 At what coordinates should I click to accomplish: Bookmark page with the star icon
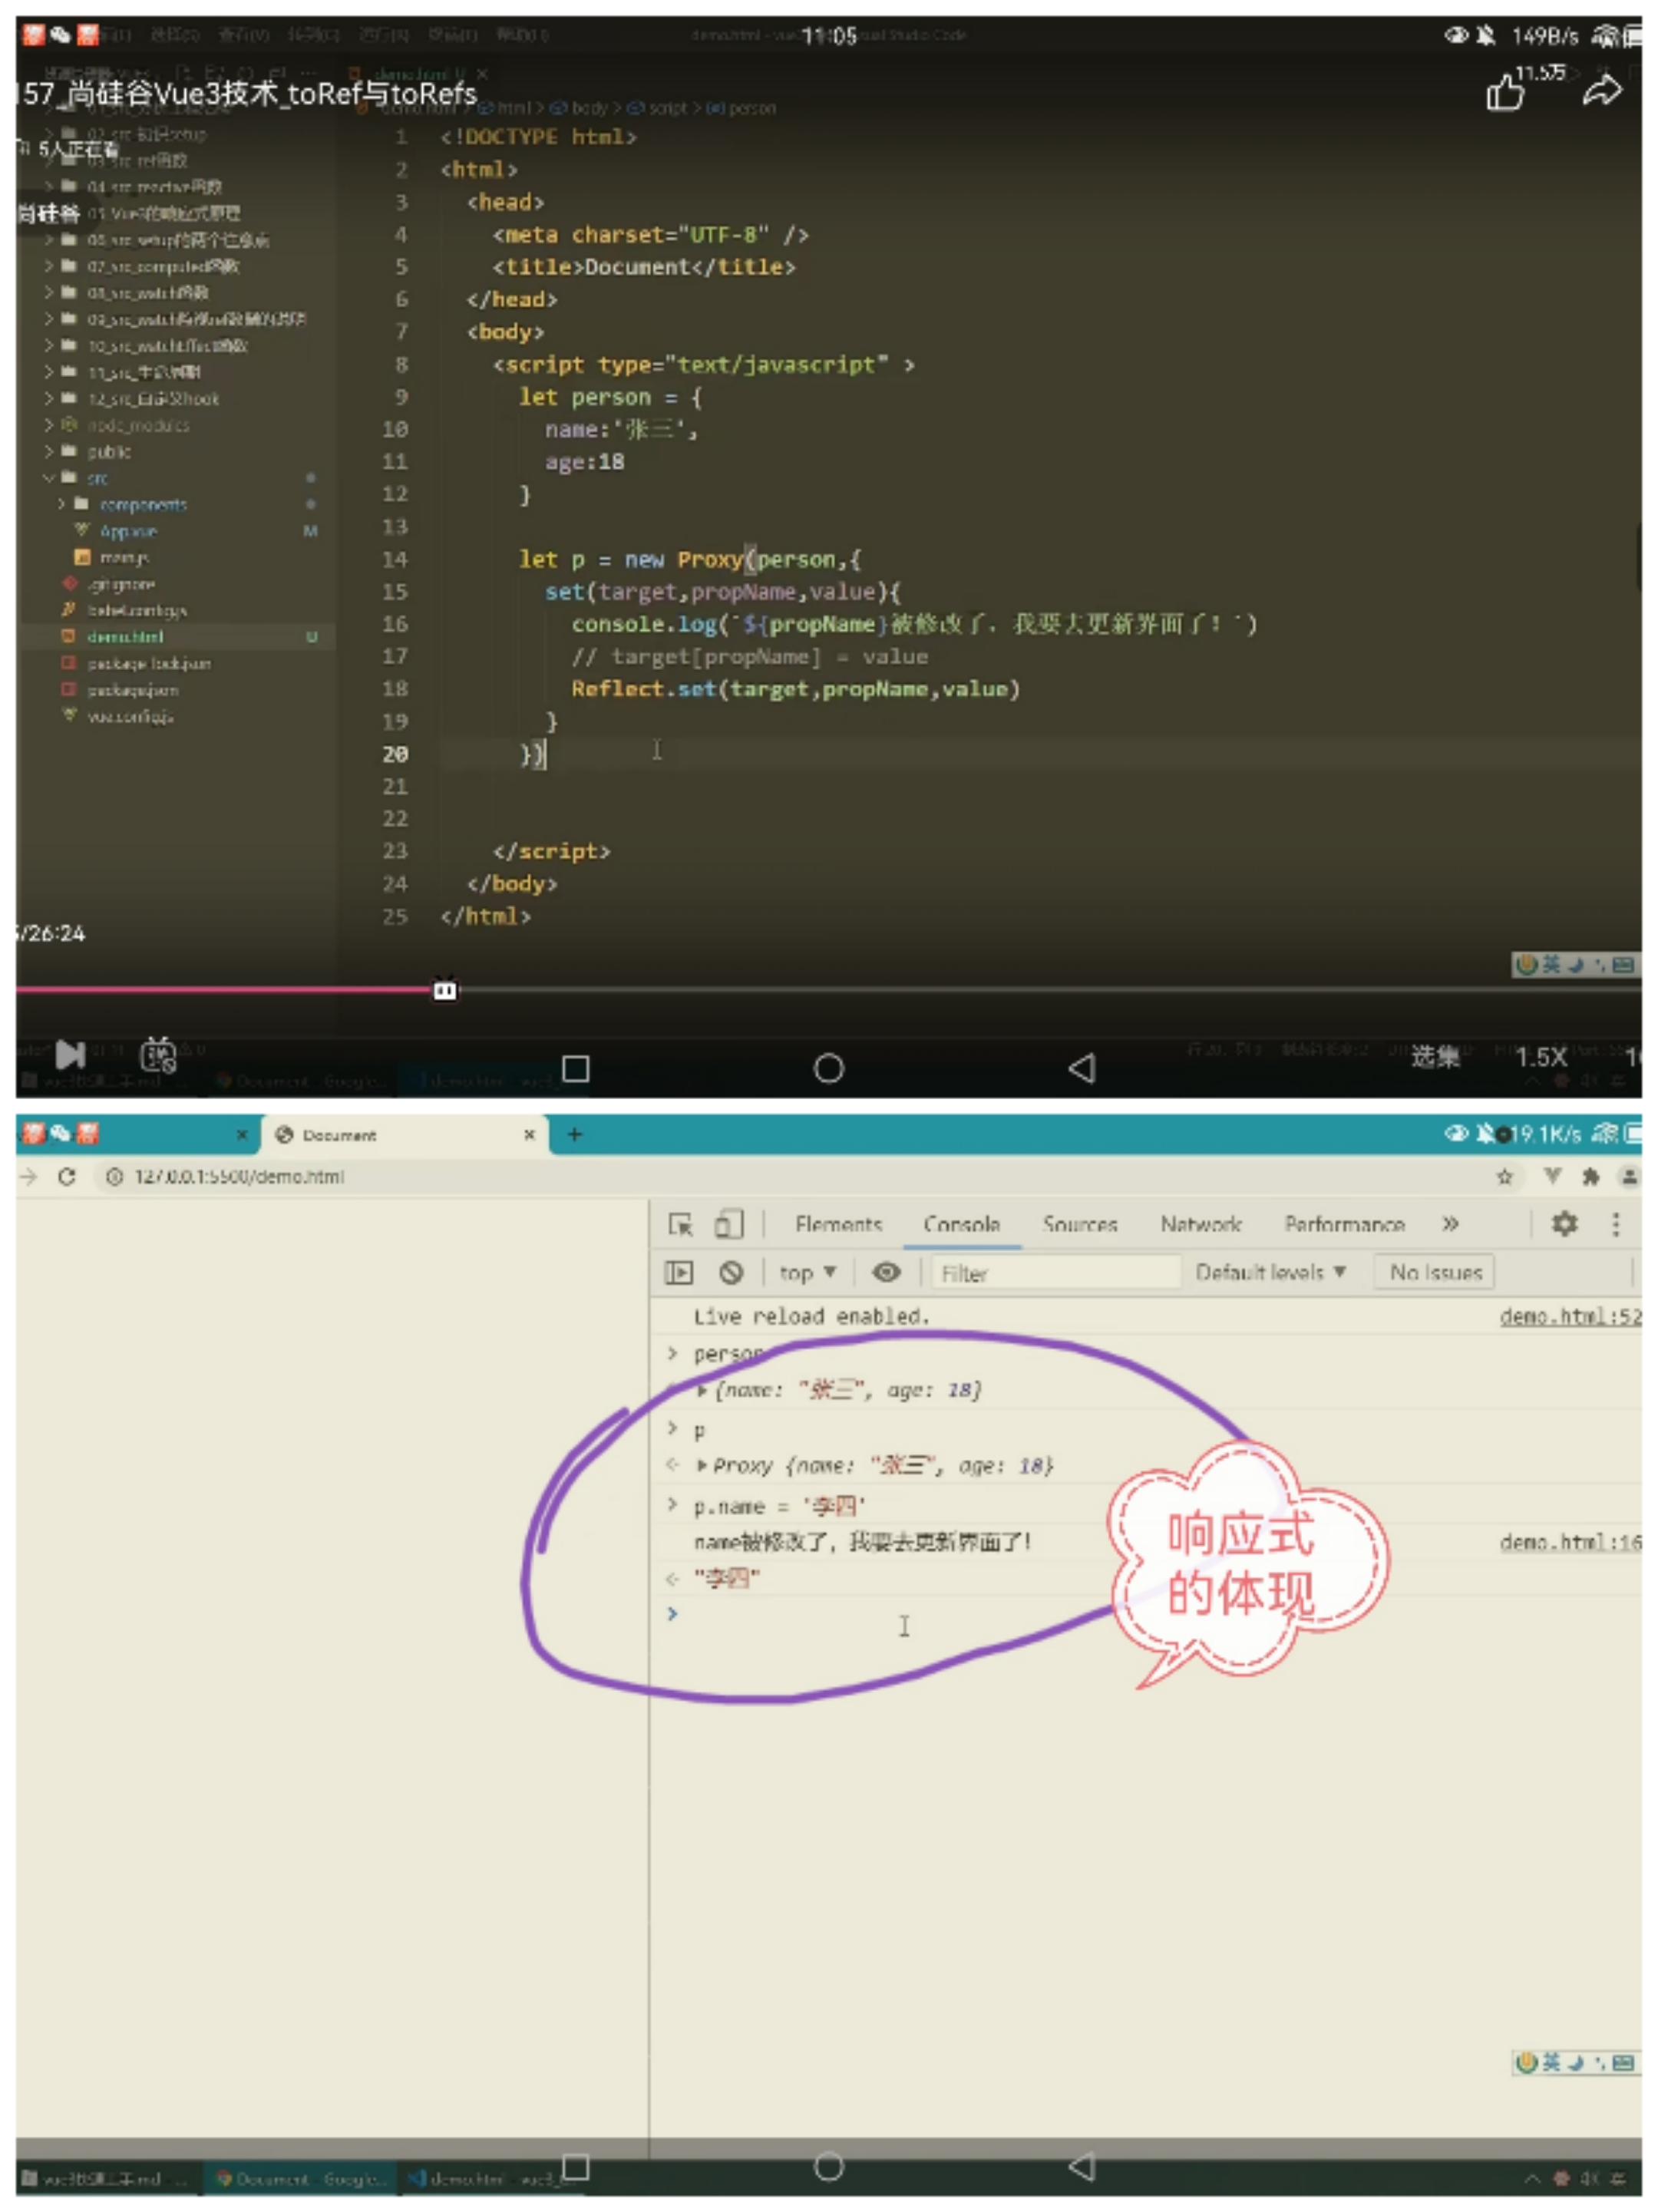point(1504,1177)
